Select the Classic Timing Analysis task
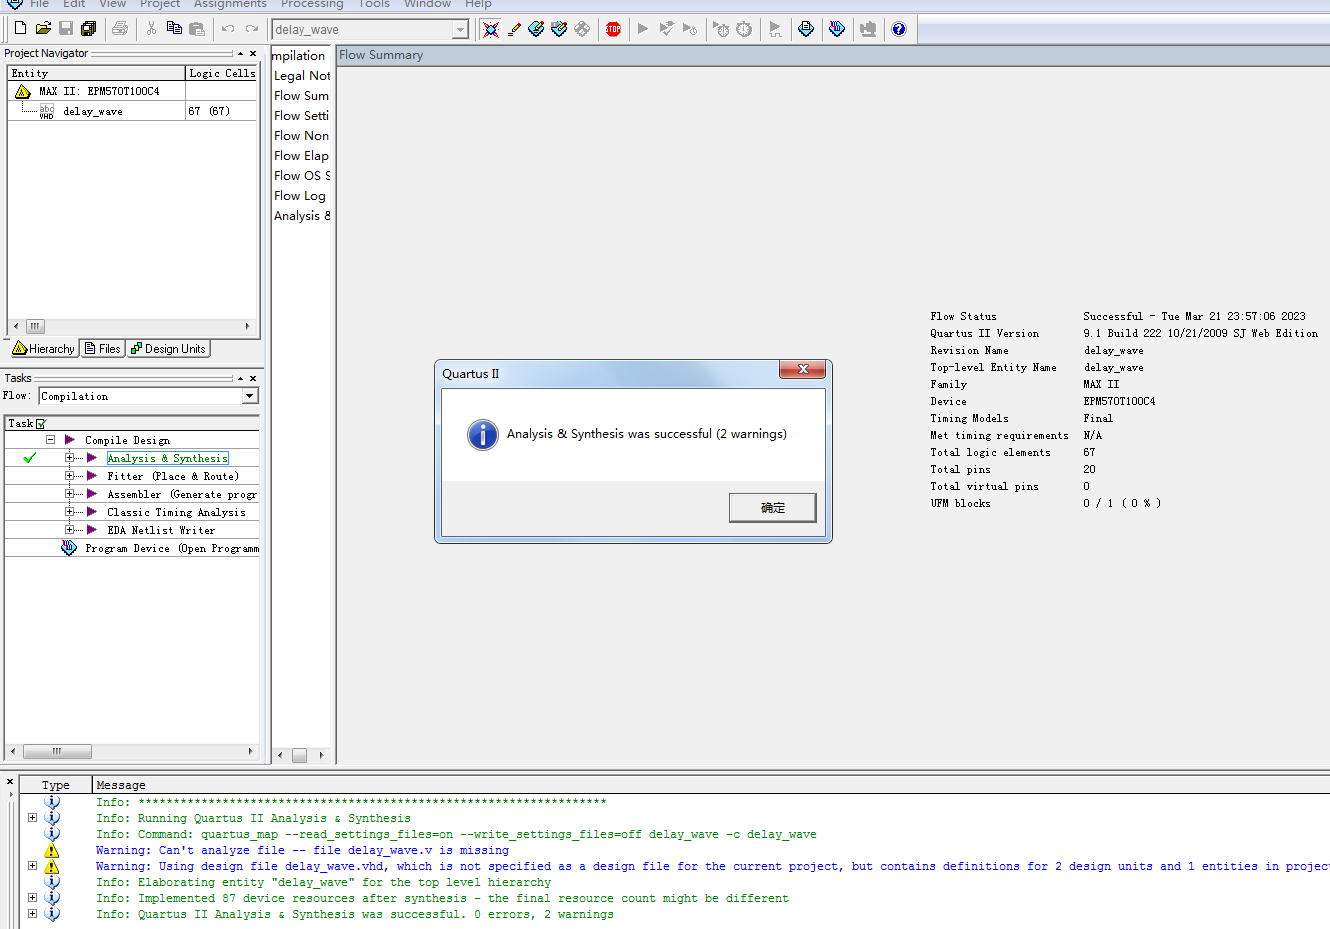Viewport: 1330px width, 929px height. pos(176,512)
